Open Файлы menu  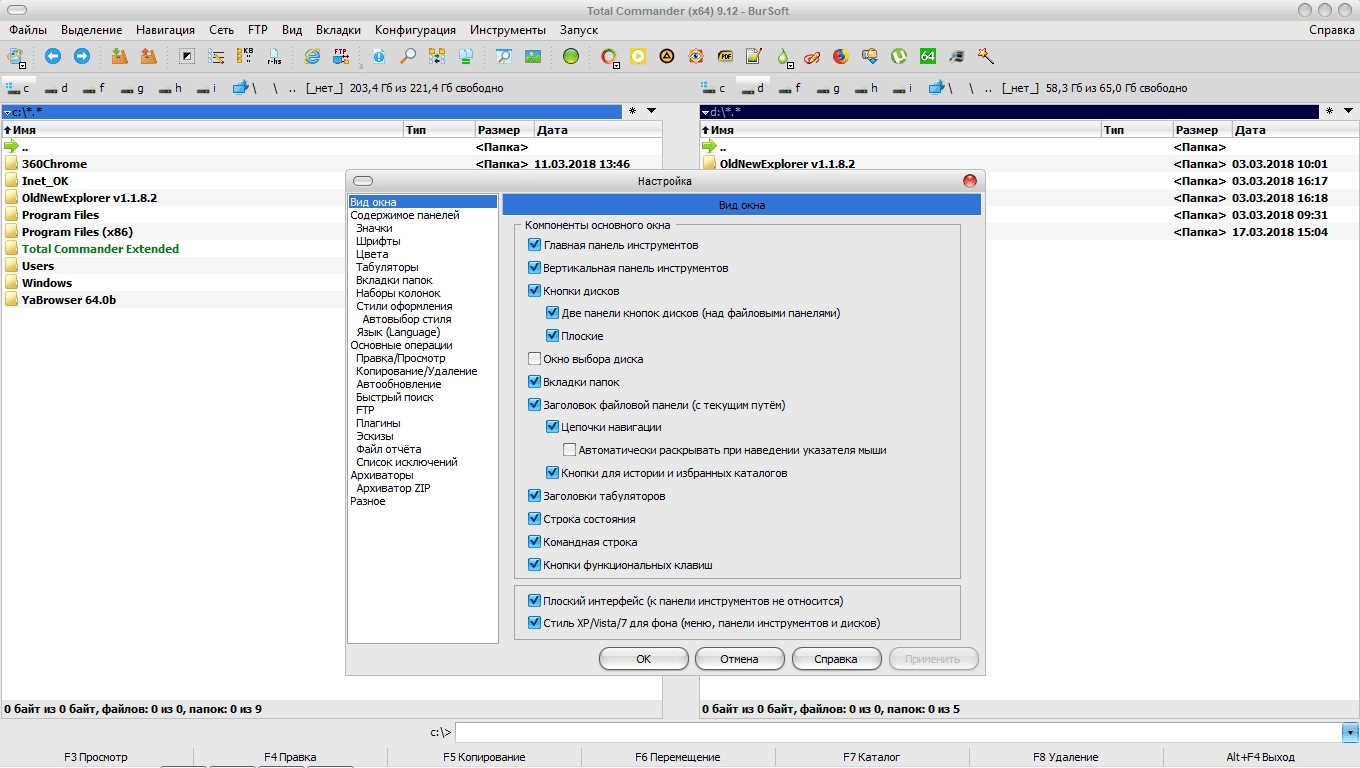point(28,30)
